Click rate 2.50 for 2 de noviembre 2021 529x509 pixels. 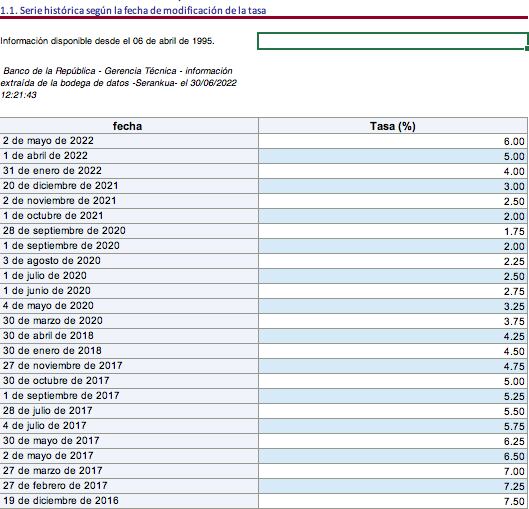pos(514,202)
